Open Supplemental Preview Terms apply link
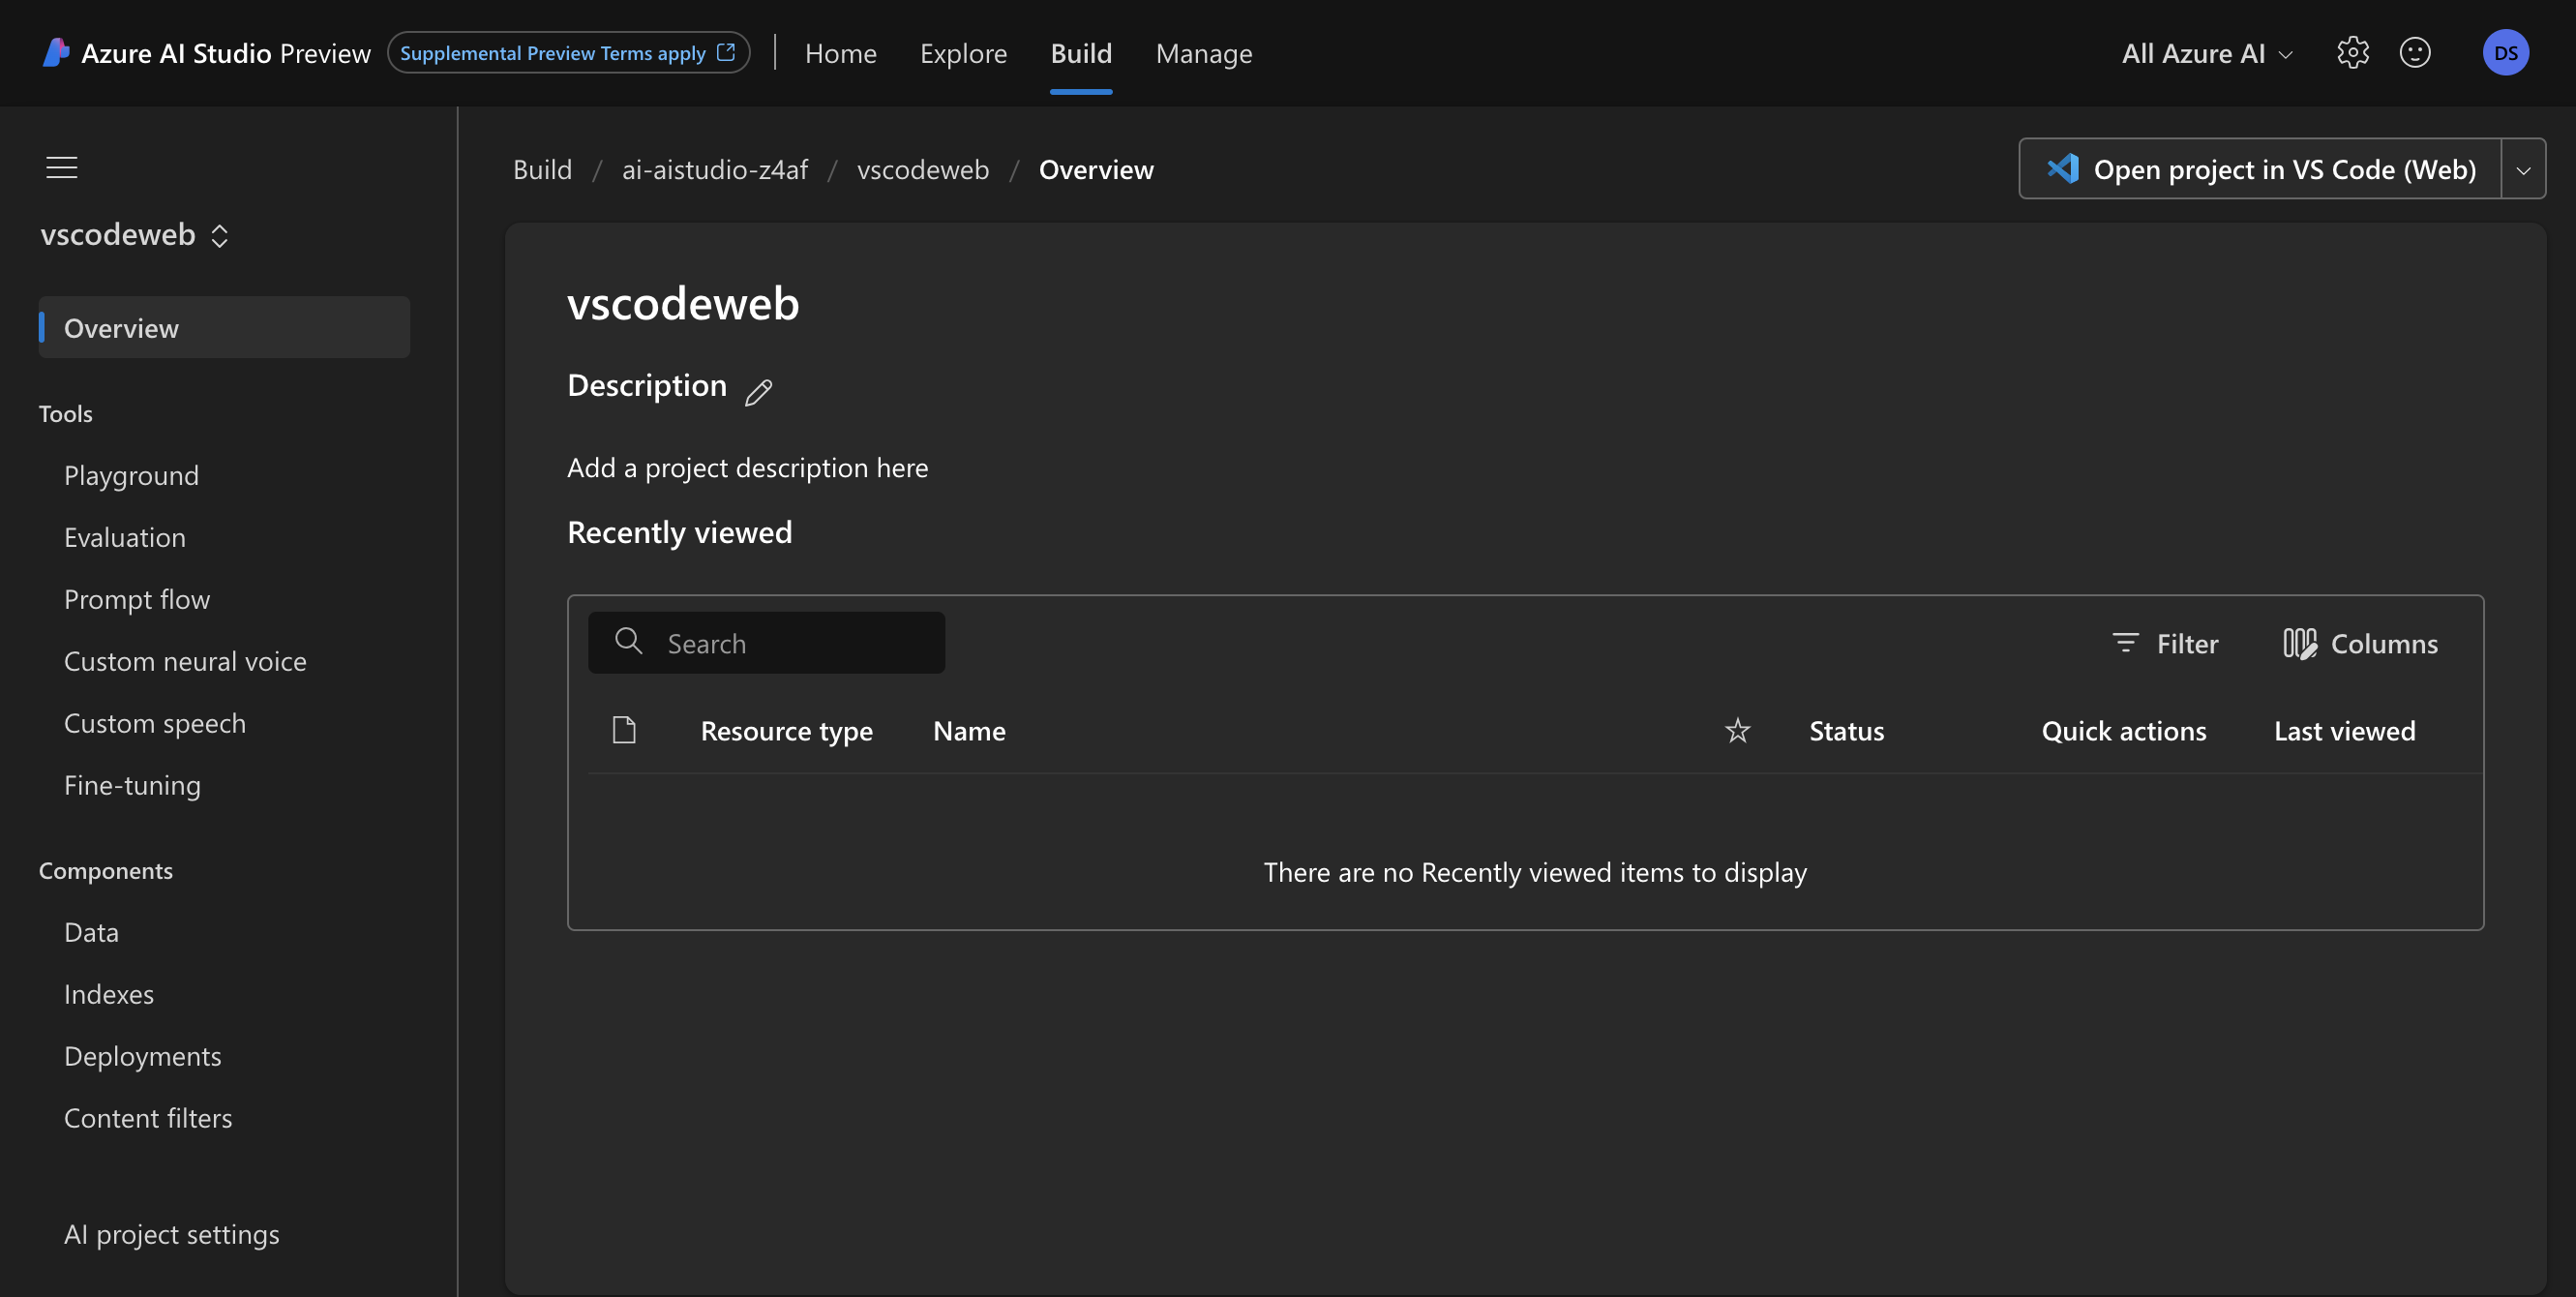The width and height of the screenshot is (2576, 1297). pos(567,53)
